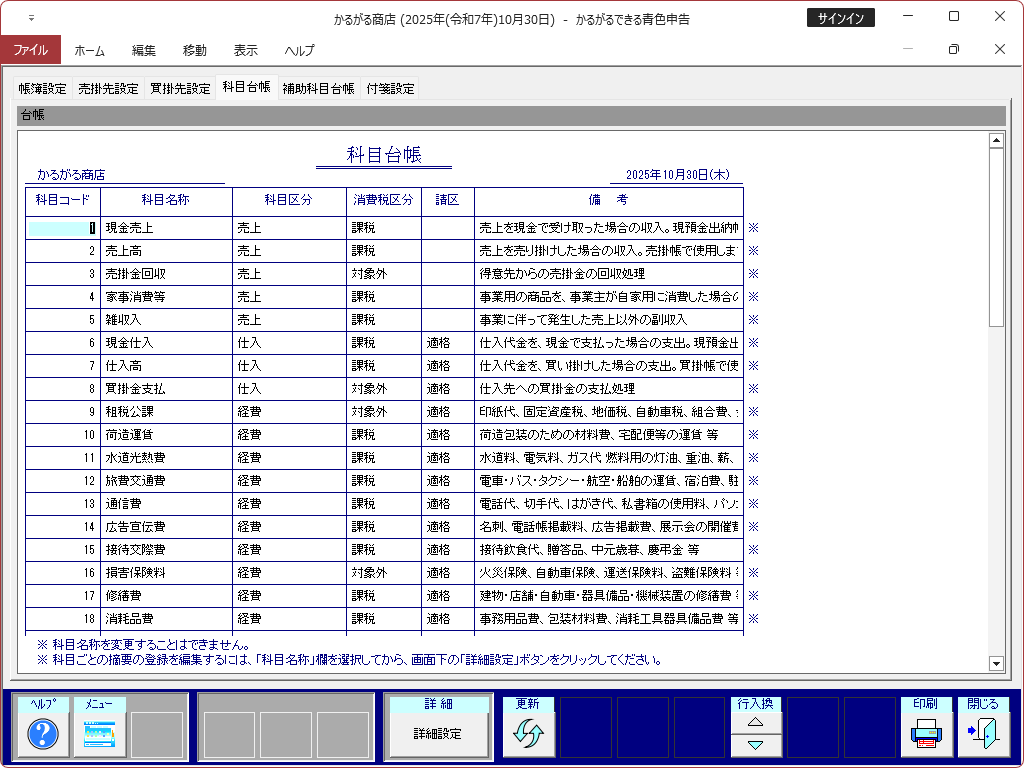Open the ヘルプ menu in menu bar

pyautogui.click(x=299, y=50)
